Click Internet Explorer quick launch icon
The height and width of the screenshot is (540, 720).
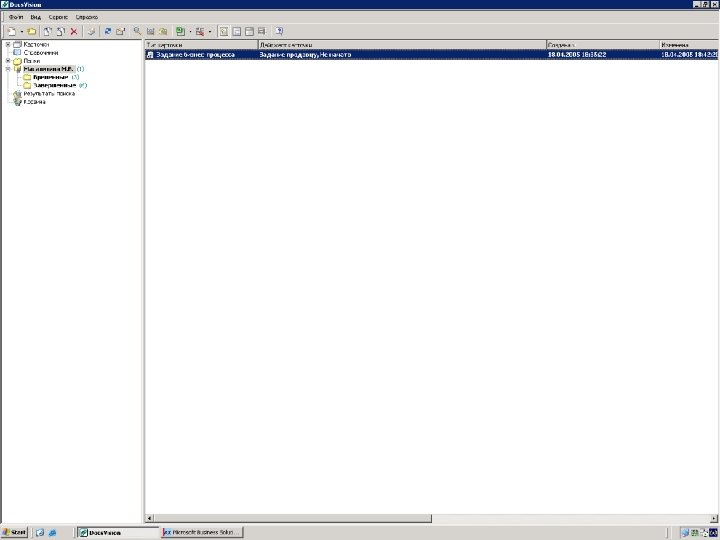pos(52,533)
